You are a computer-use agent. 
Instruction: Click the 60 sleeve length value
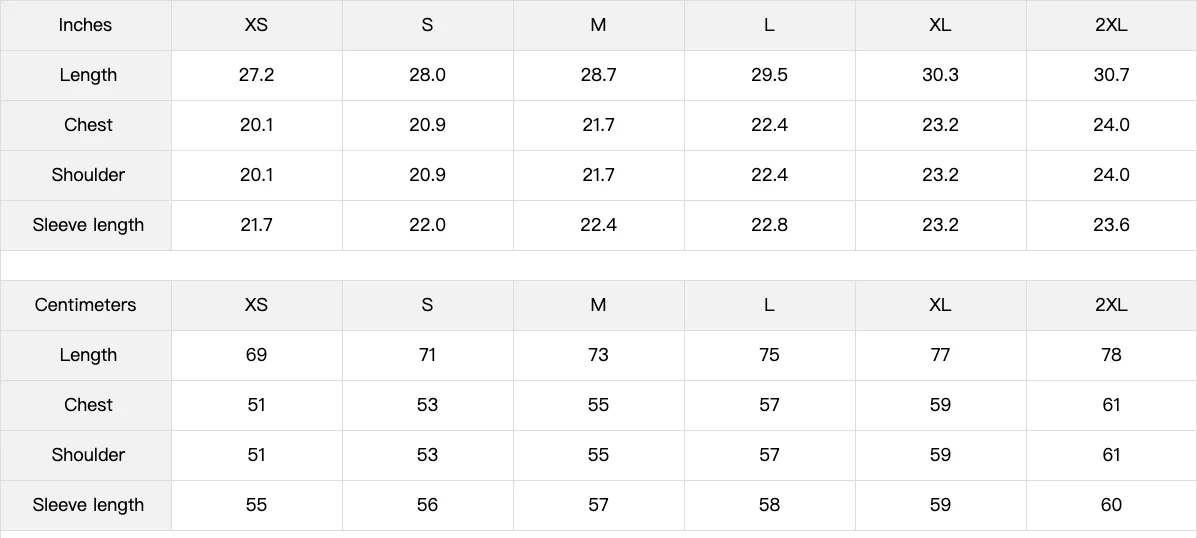click(x=1111, y=505)
